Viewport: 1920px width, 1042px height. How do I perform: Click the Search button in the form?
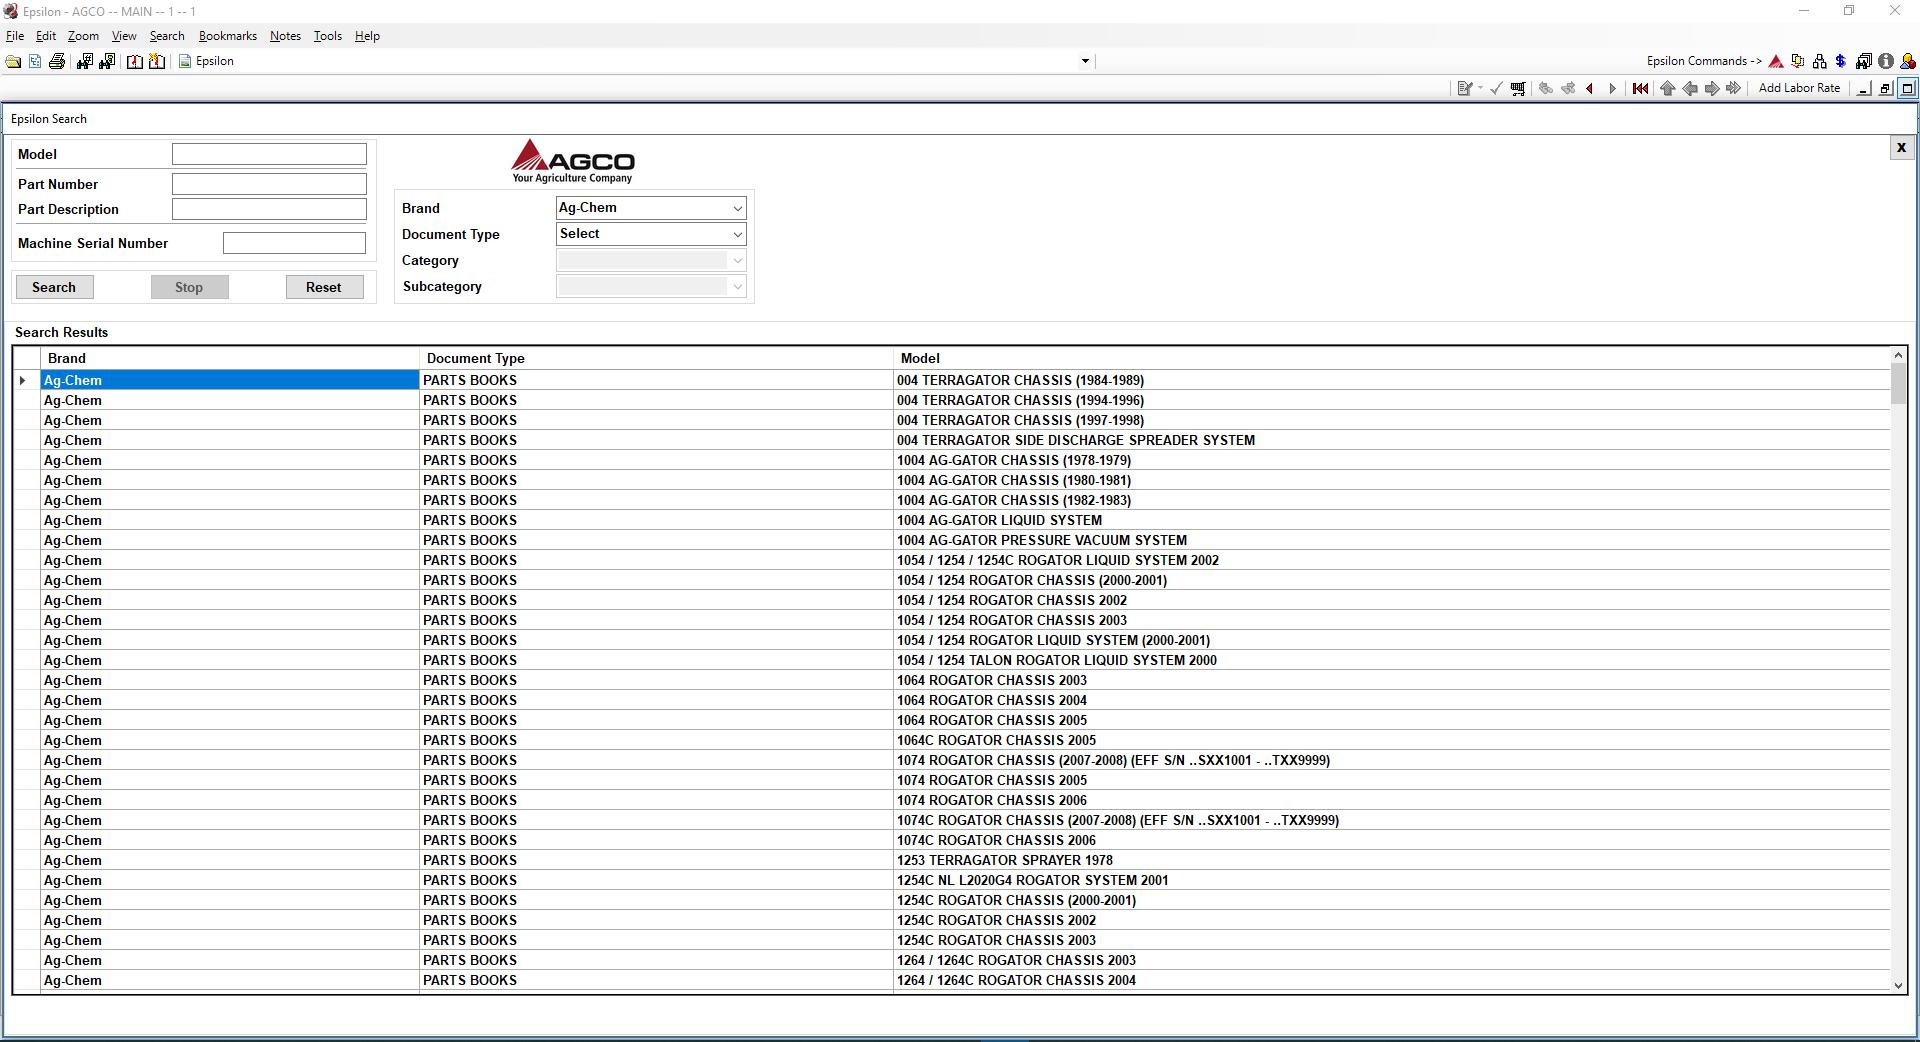pyautogui.click(x=54, y=287)
